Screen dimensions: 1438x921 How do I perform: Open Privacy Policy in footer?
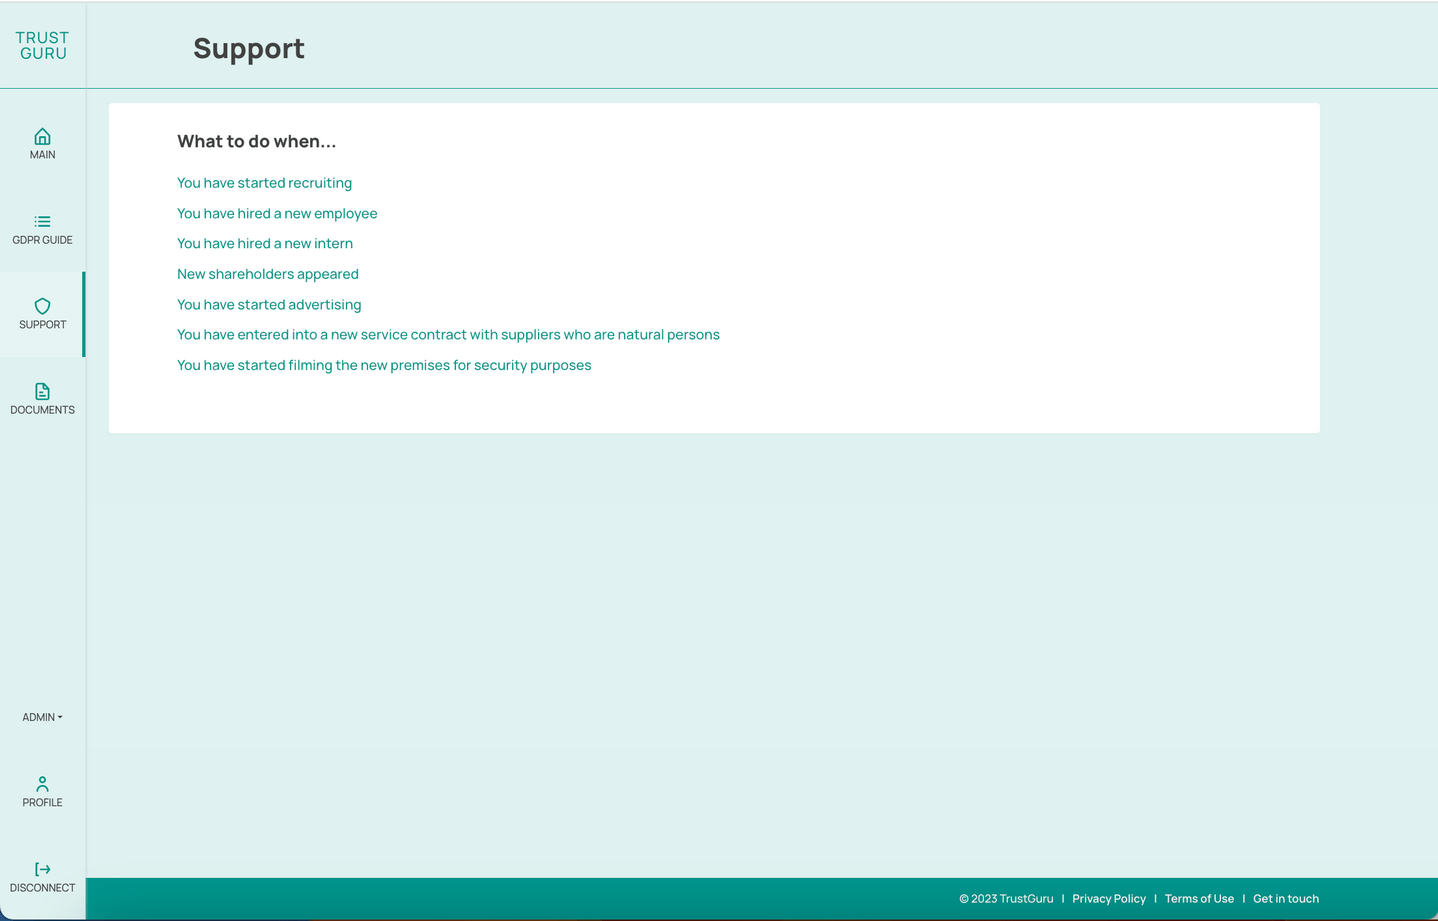pyautogui.click(x=1109, y=899)
